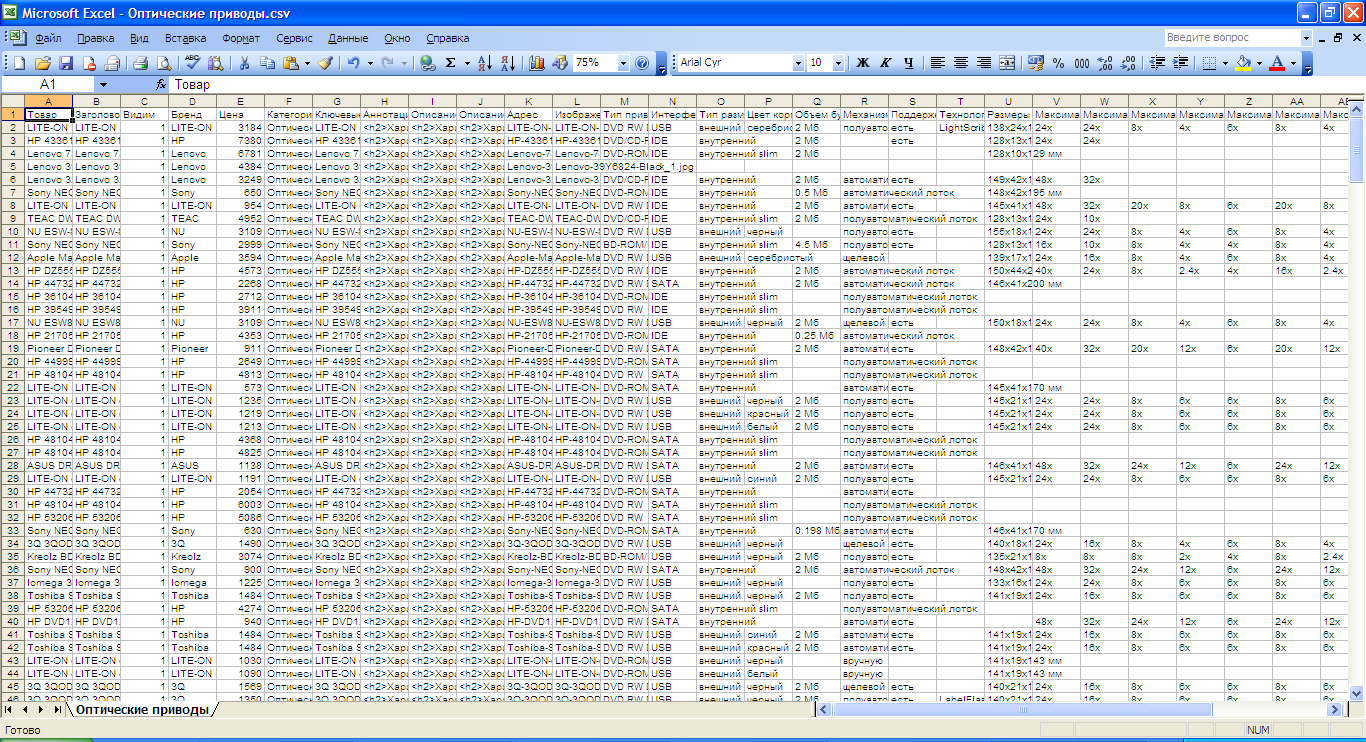Create a new blank workbook
Screen dimensions: 1366x742
[21, 63]
